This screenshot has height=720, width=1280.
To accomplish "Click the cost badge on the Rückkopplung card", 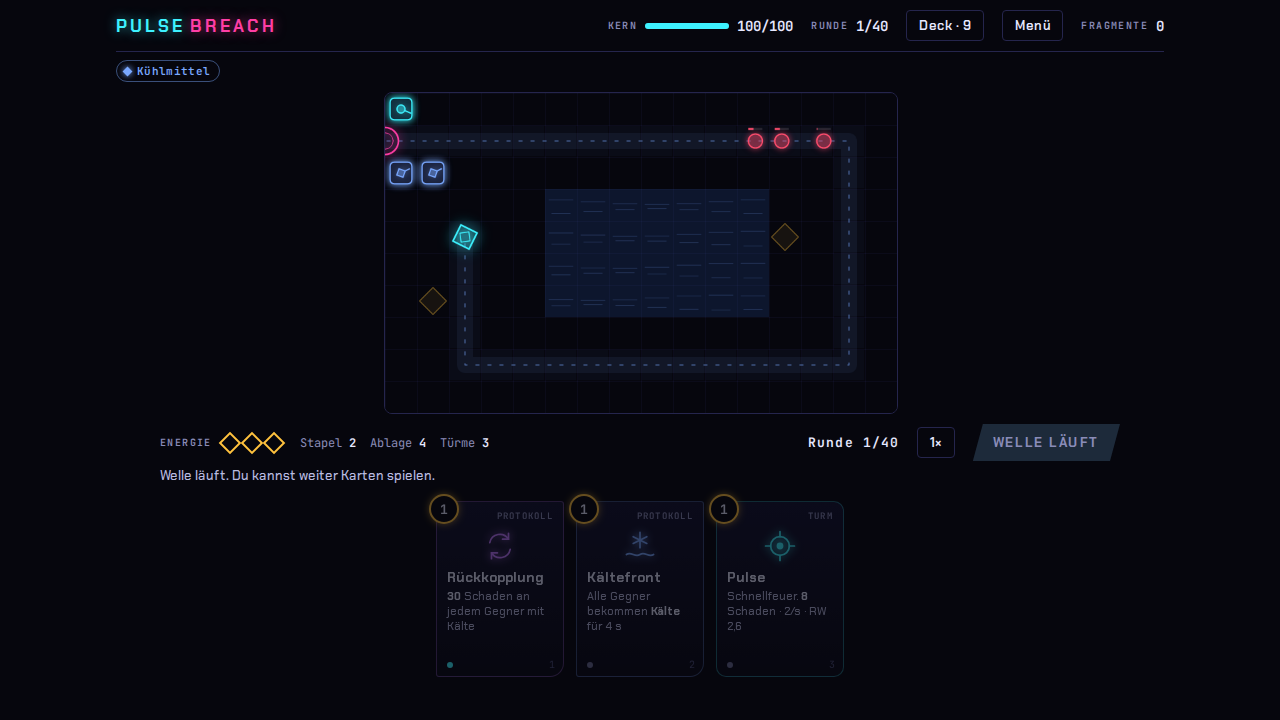I will (444, 509).
